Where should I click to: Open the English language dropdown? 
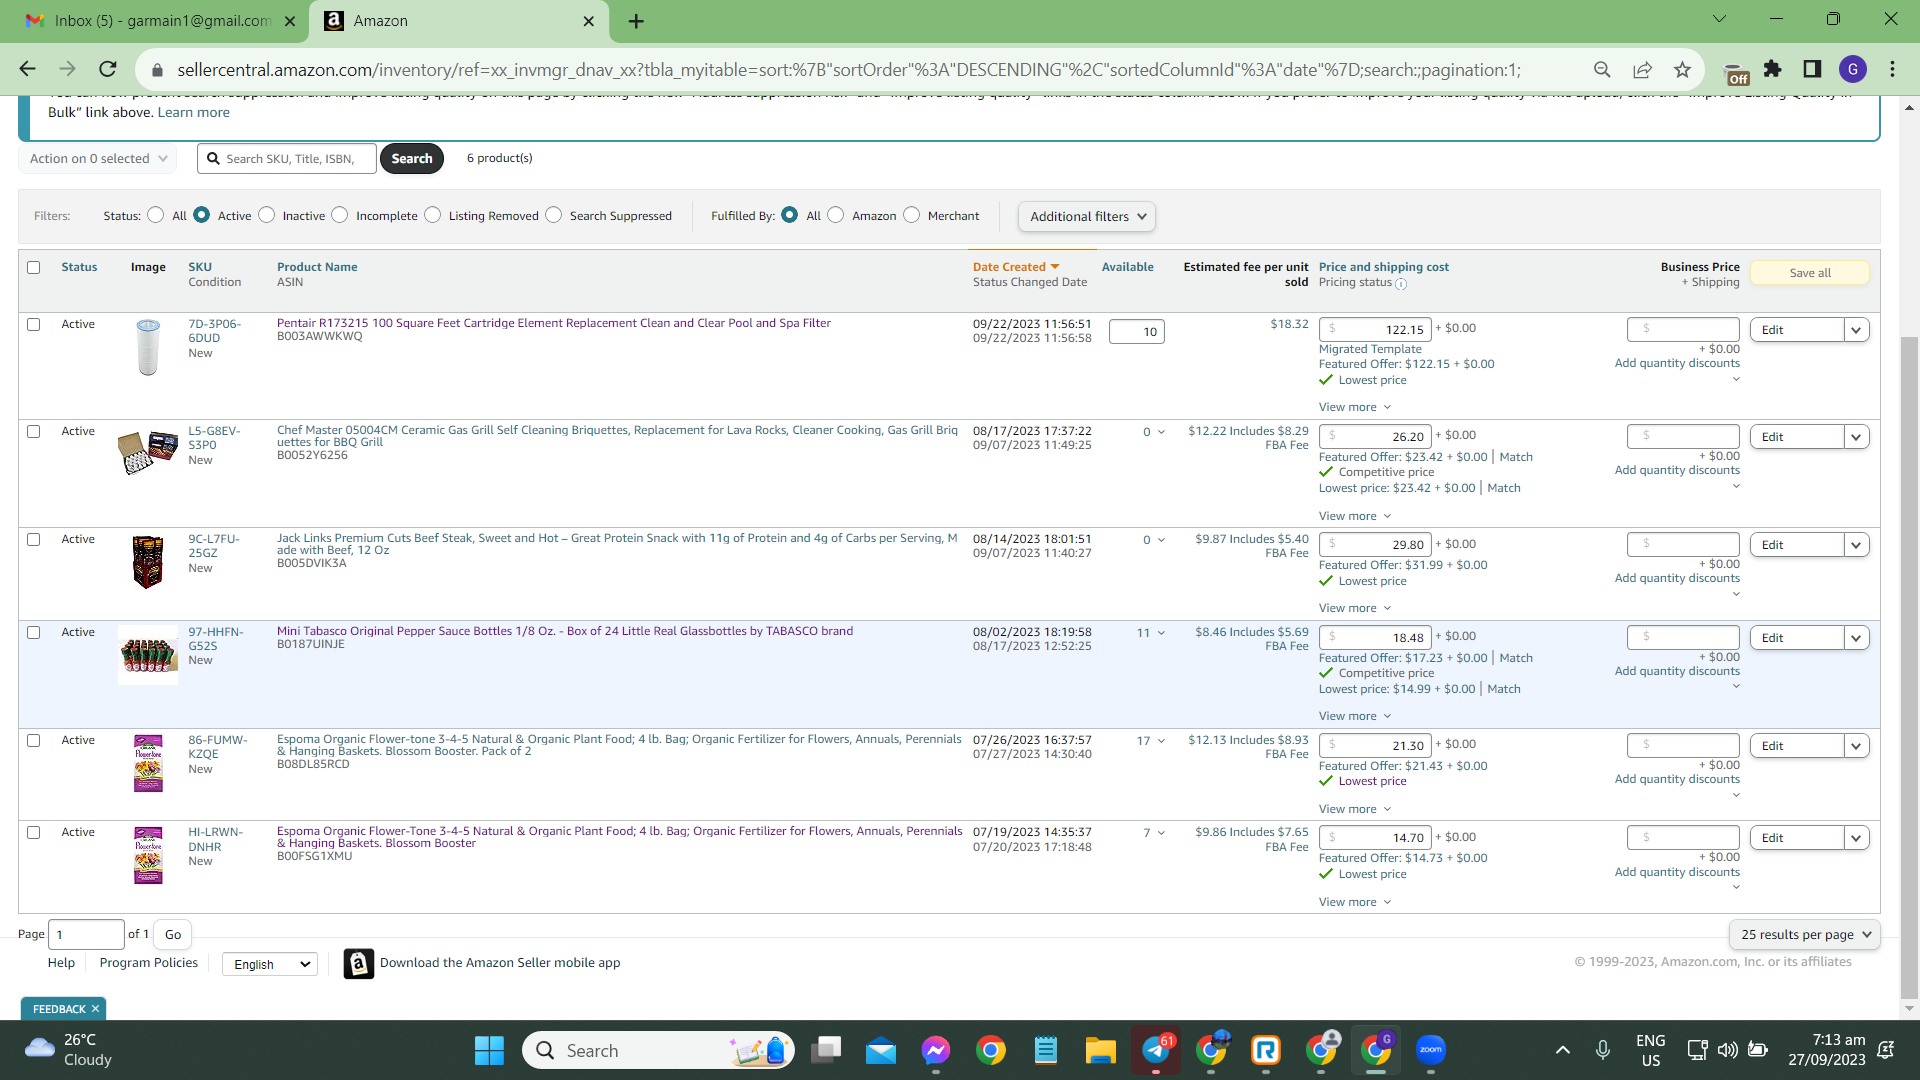click(x=270, y=964)
